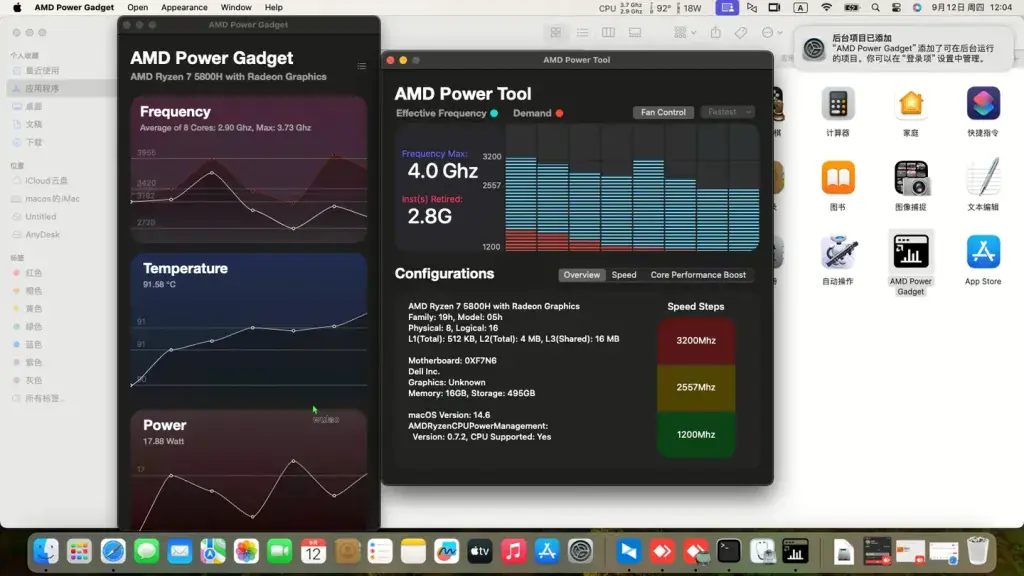Select the 2557Mhz speed step

[x=696, y=387]
